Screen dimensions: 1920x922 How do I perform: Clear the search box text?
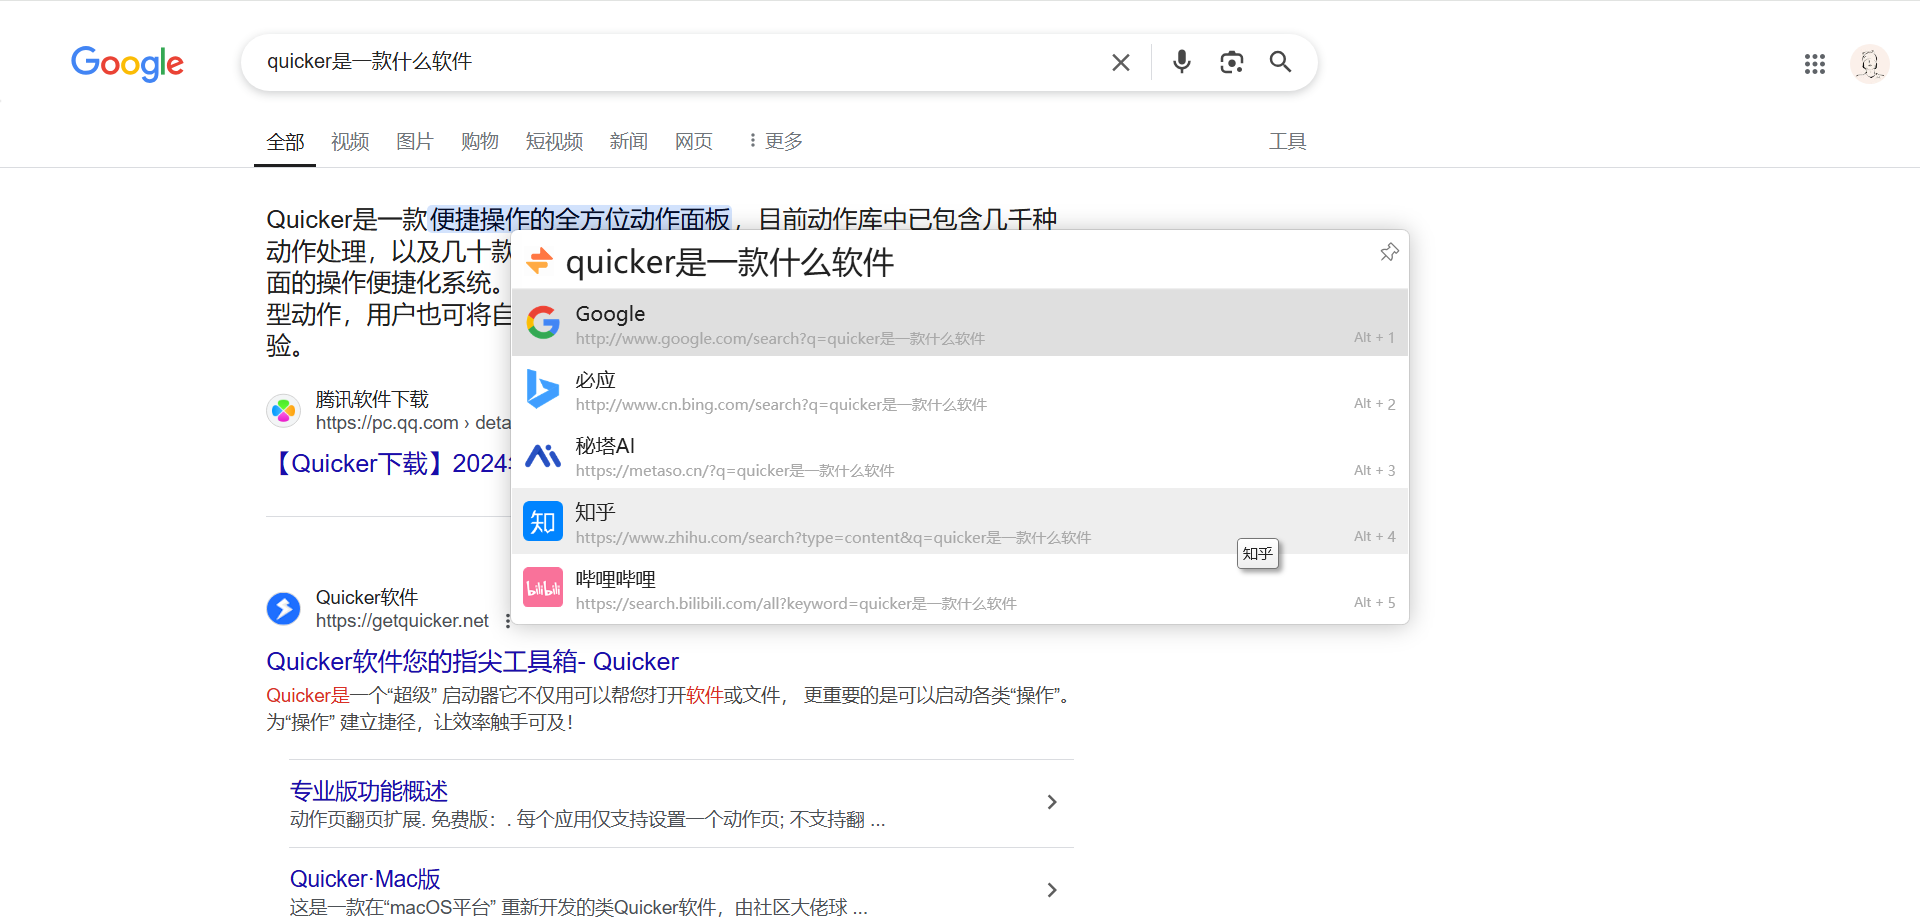1121,62
